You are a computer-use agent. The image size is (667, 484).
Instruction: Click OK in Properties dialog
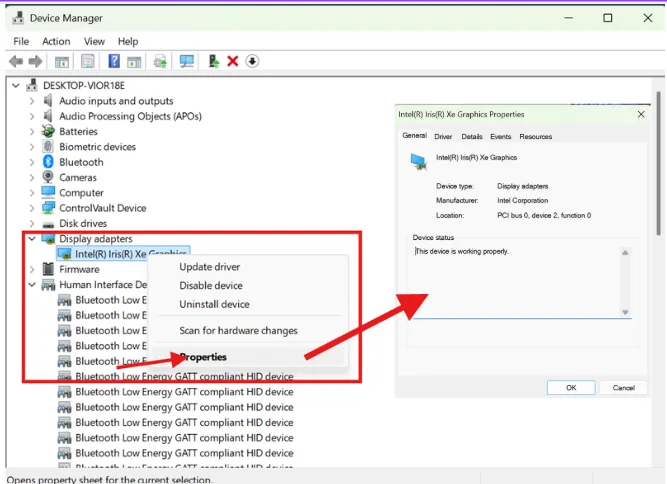[x=571, y=387]
